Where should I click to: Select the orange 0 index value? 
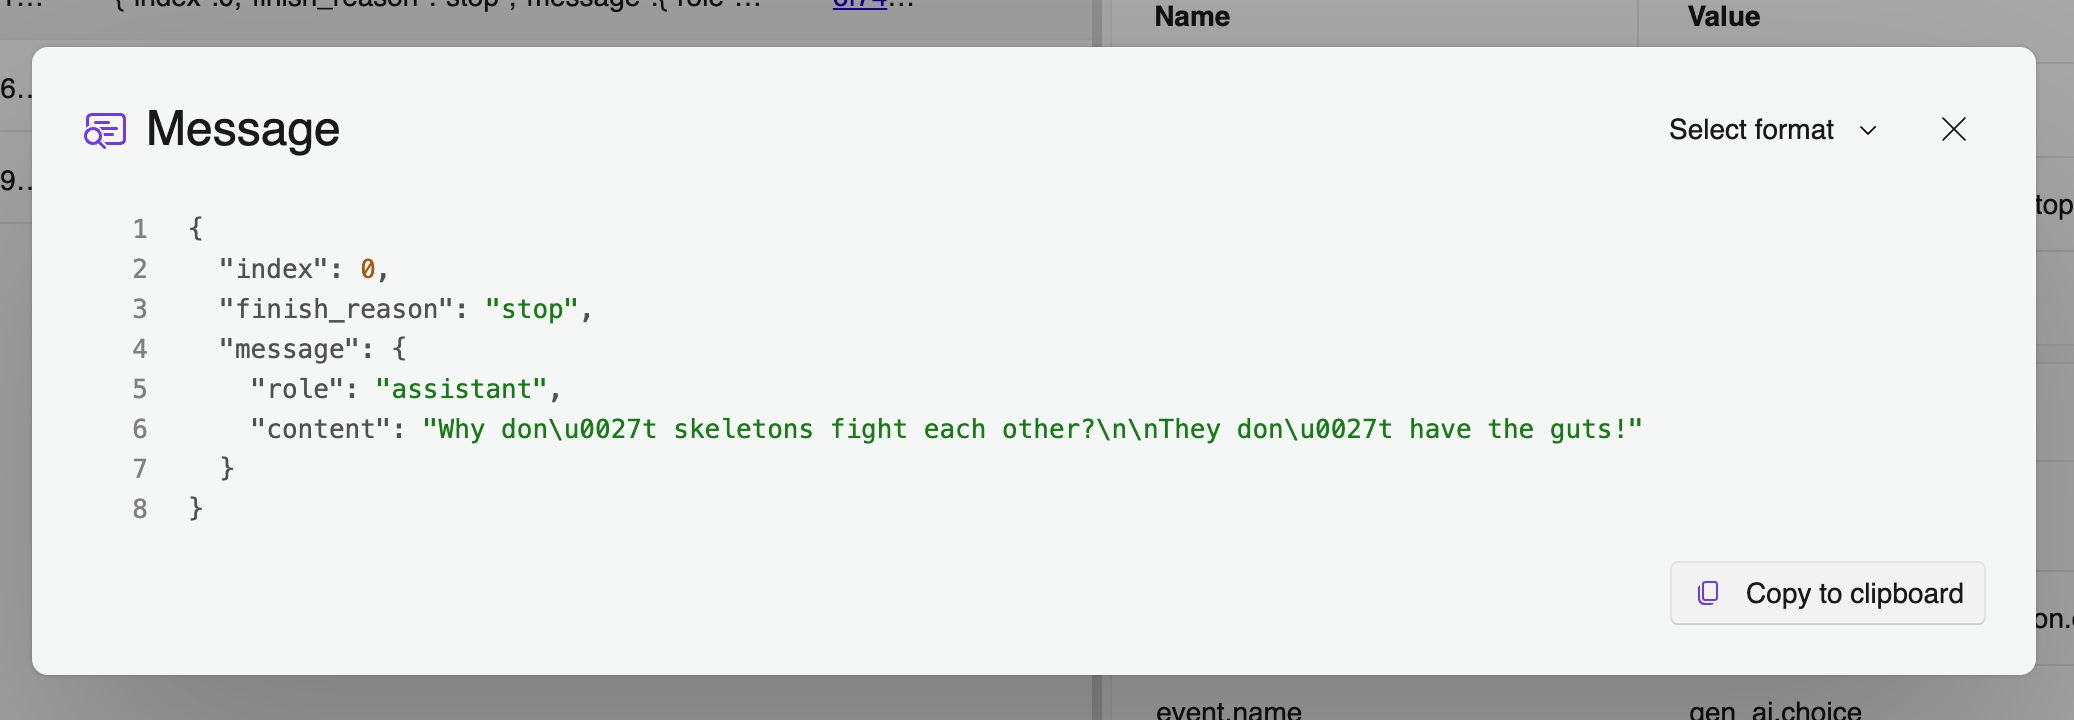[x=368, y=269]
